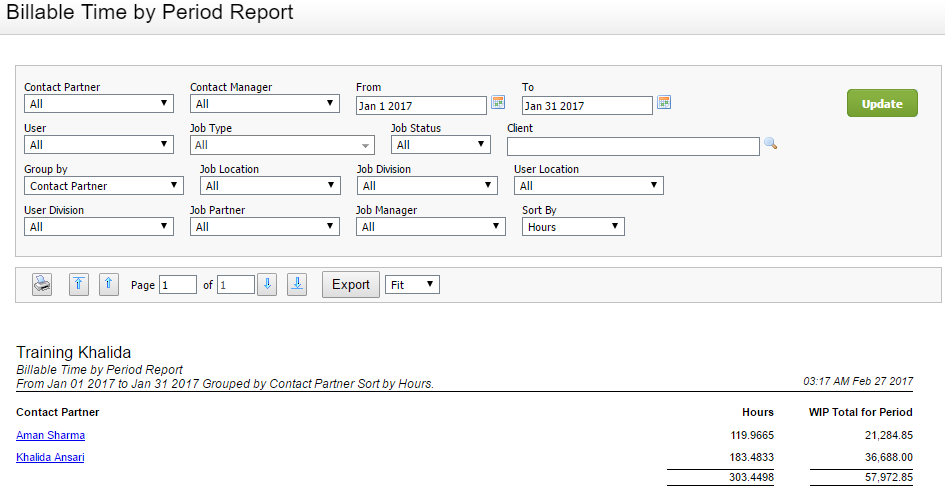Go to last page arrow icon
The width and height of the screenshot is (945, 486).
pos(297,284)
